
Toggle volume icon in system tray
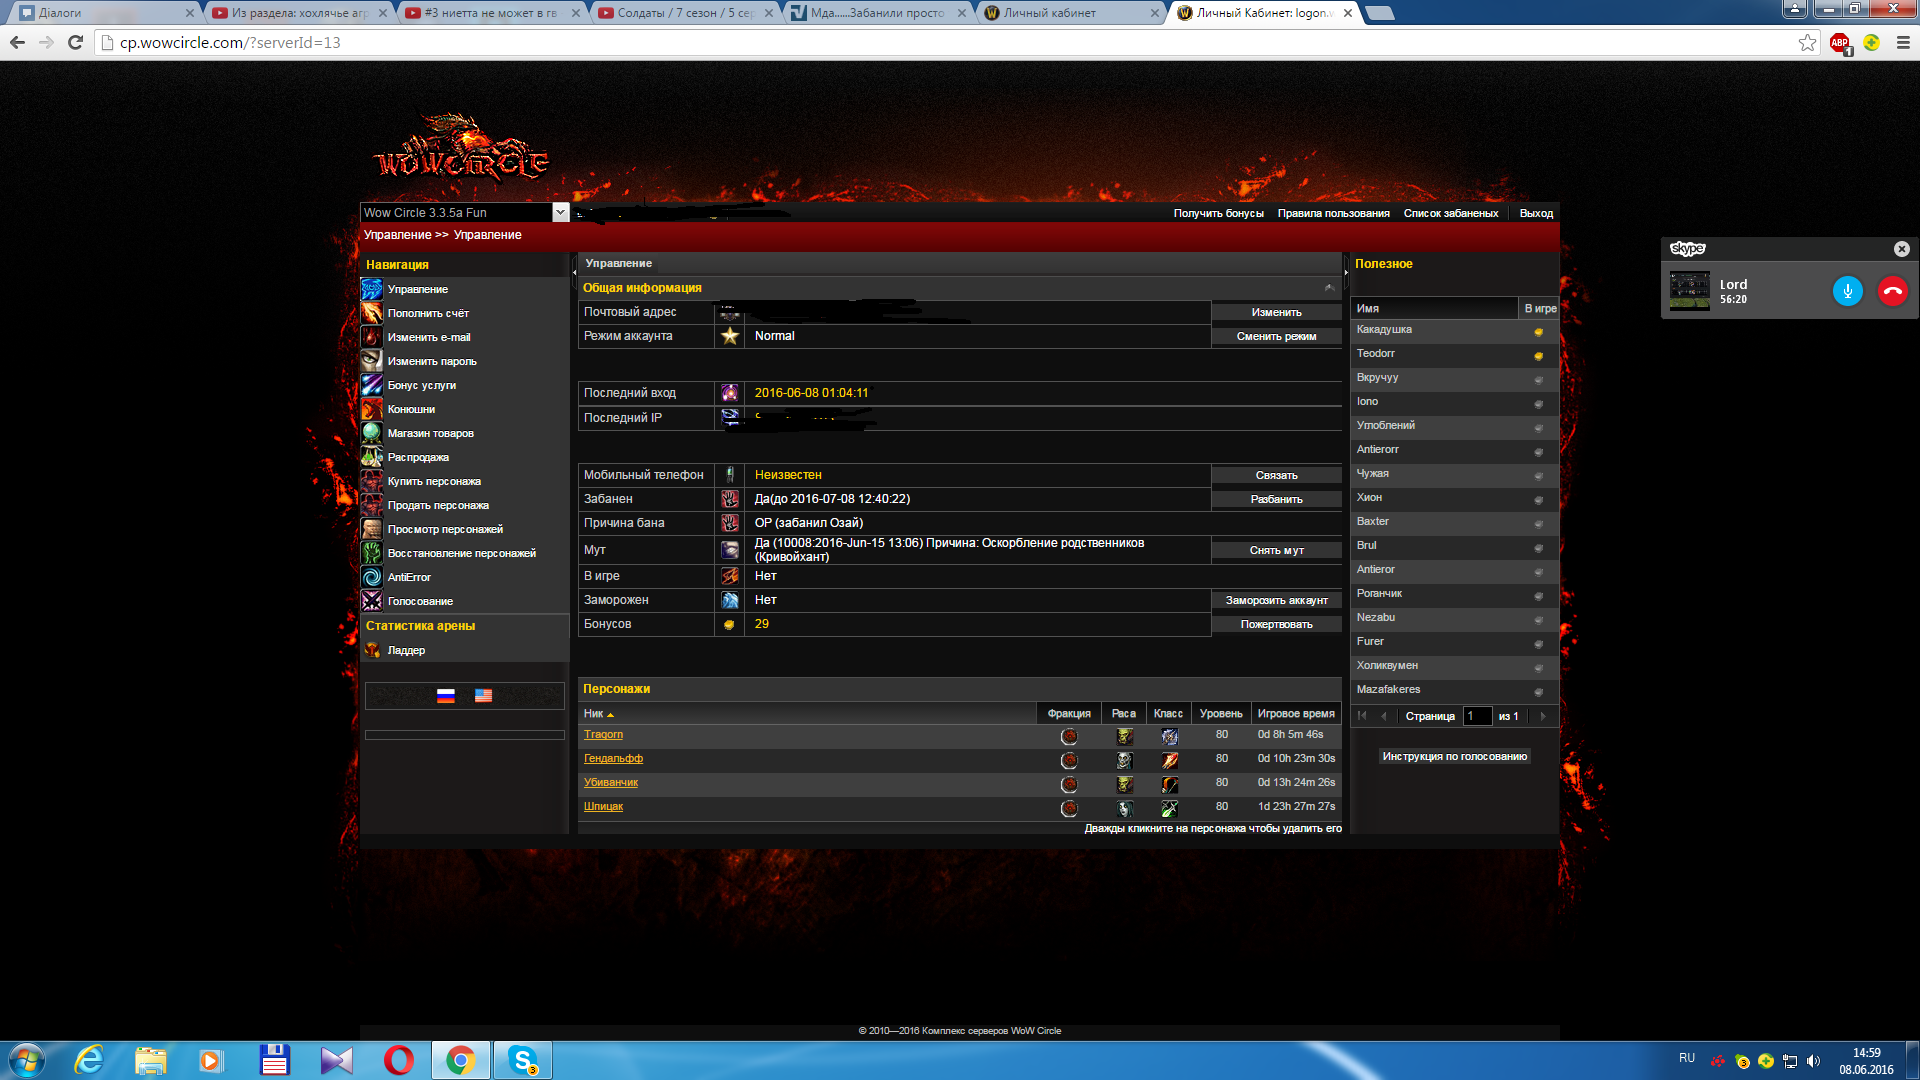coord(1814,1061)
